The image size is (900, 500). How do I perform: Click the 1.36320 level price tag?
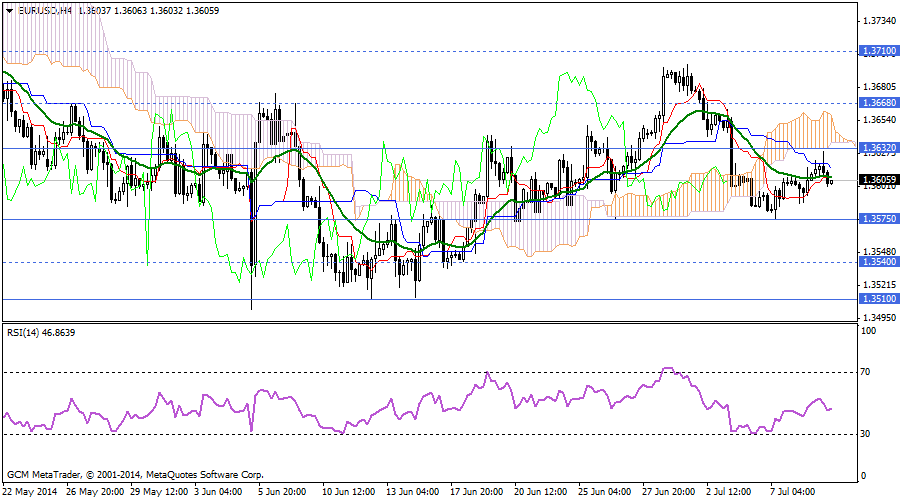pos(879,148)
